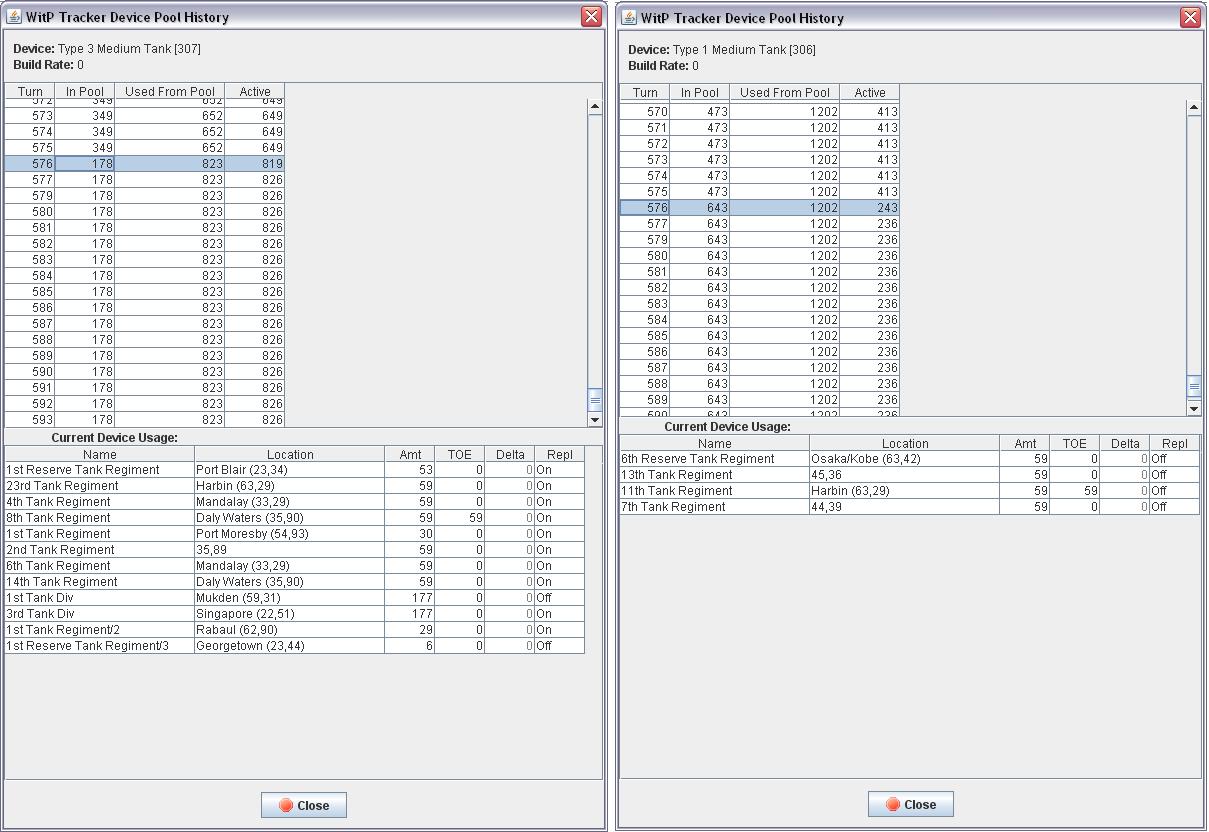
Task: Sort by Active column in Type 1 window
Action: pos(870,92)
